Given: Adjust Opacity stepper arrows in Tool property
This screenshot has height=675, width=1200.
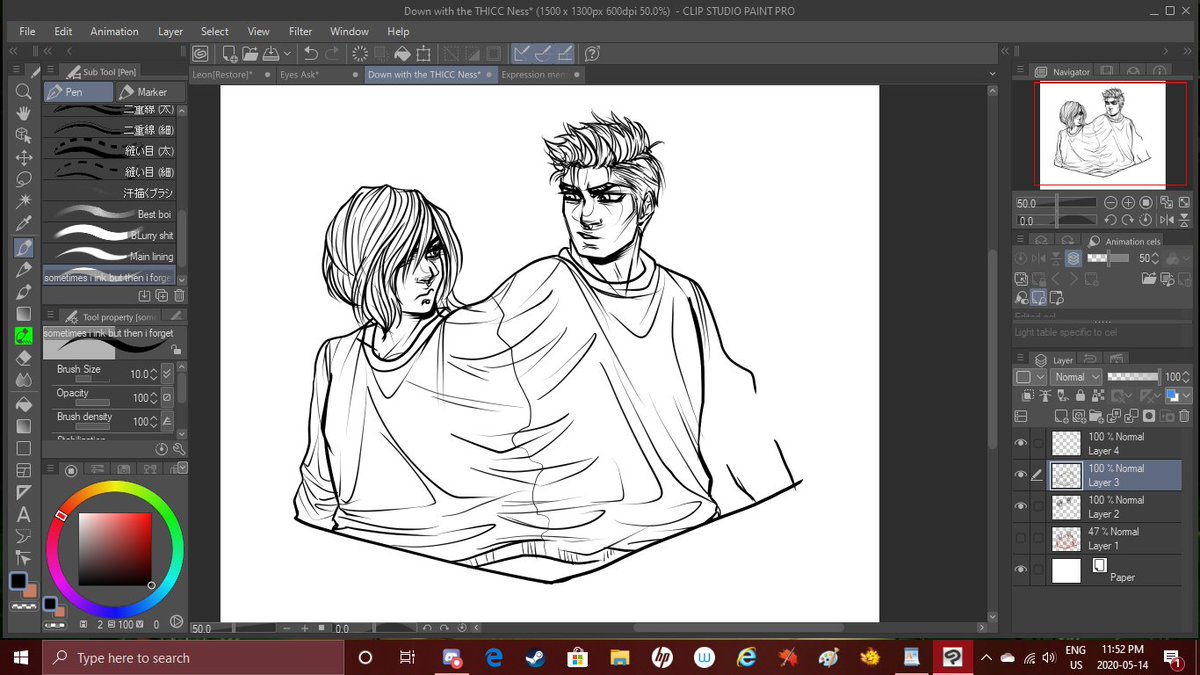Looking at the screenshot, I should 153,398.
